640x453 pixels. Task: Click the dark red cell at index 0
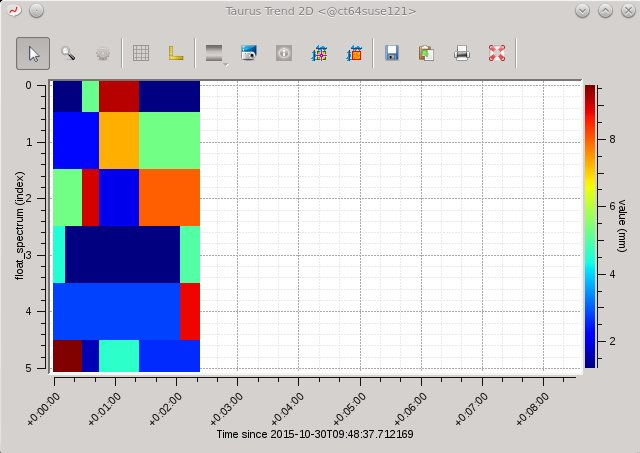pos(119,96)
